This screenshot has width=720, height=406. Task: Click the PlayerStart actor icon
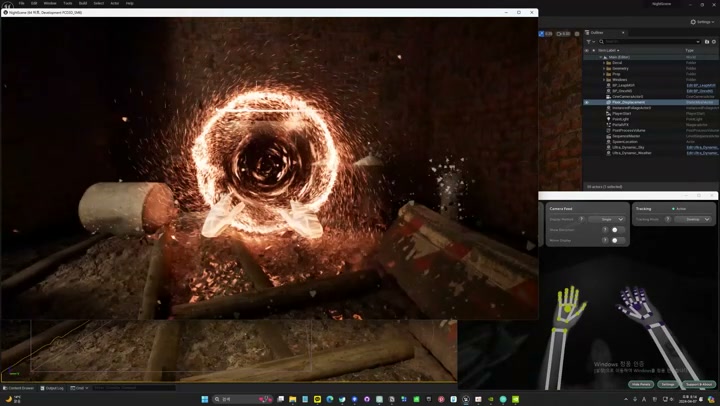[609, 113]
